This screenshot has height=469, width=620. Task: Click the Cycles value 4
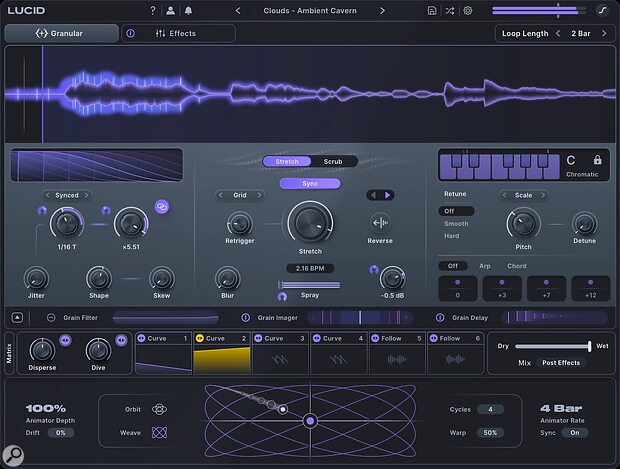coord(490,409)
